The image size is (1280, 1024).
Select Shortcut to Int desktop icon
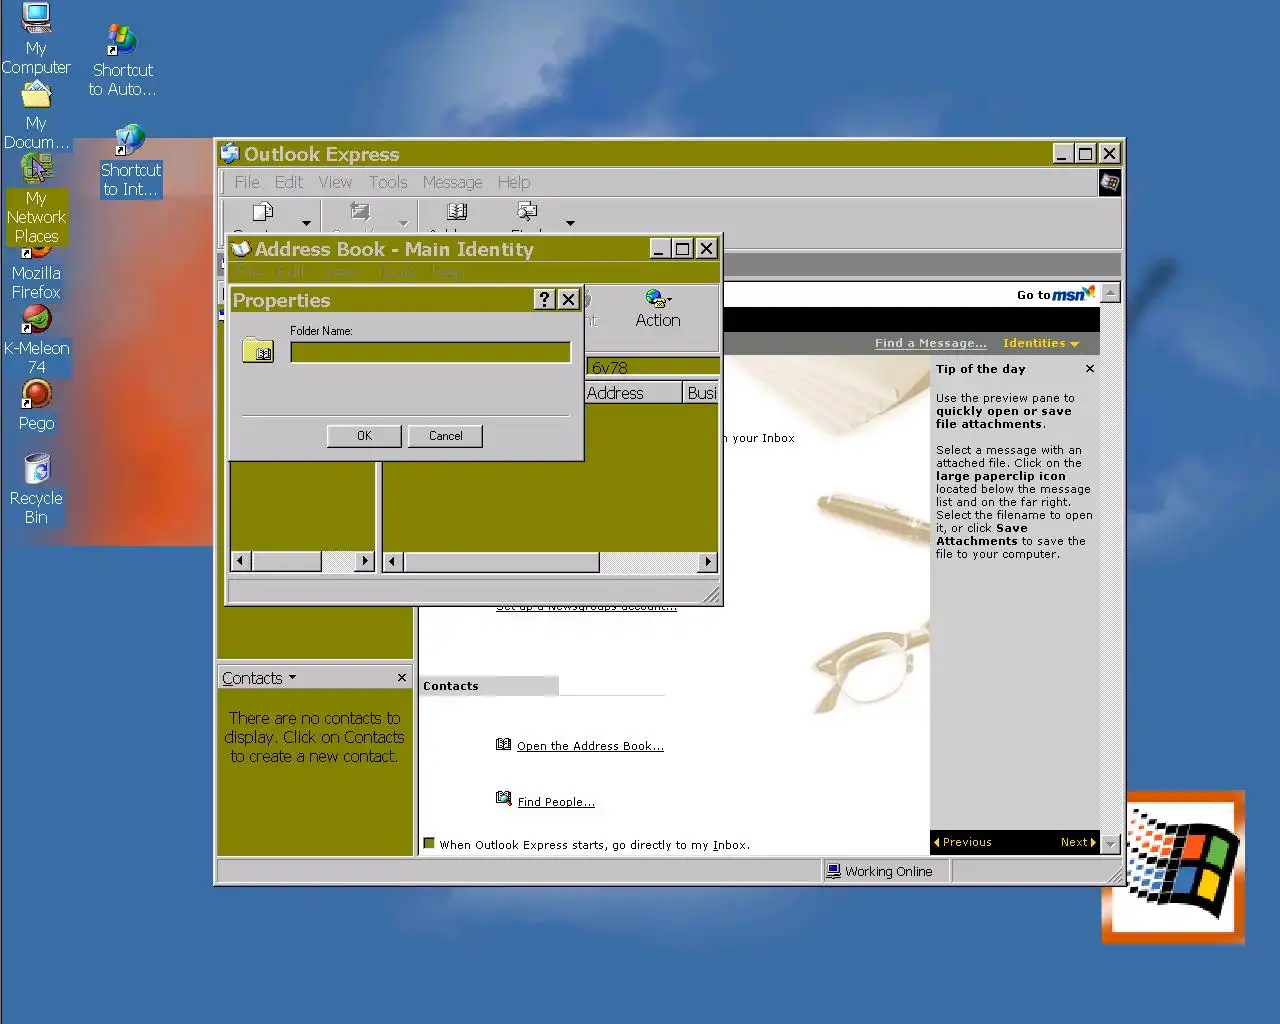pos(130,161)
